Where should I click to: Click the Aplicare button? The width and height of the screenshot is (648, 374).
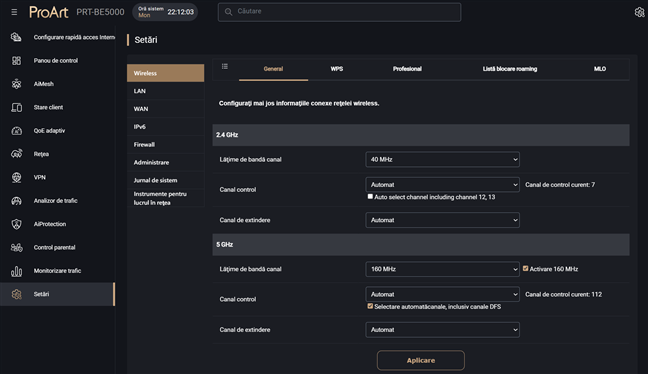(421, 360)
